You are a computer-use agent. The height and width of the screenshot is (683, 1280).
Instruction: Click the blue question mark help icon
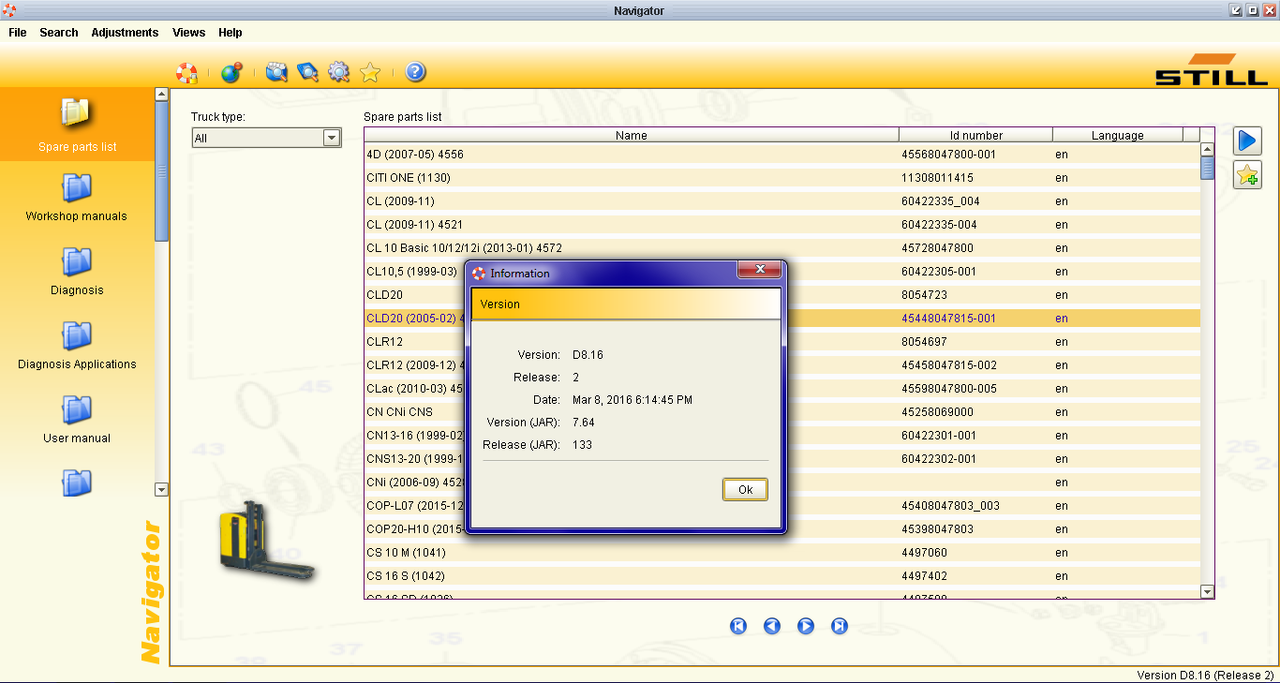(416, 72)
